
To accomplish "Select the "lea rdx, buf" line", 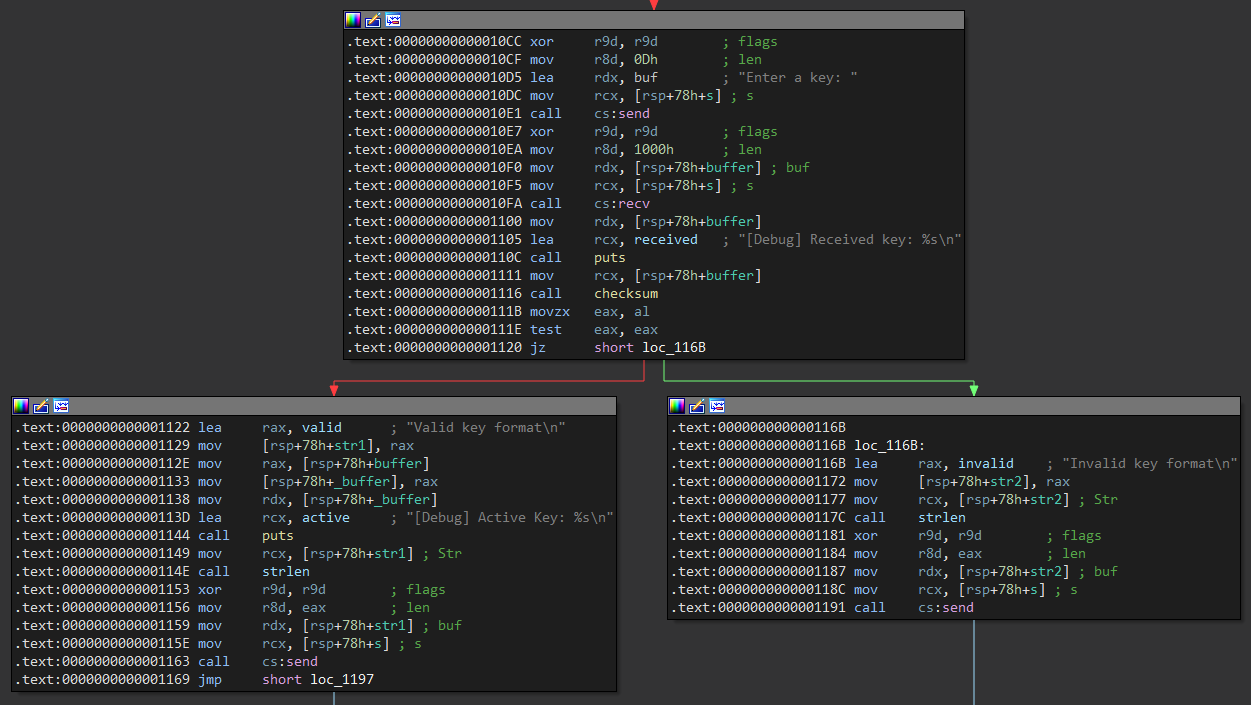I will tap(603, 78).
